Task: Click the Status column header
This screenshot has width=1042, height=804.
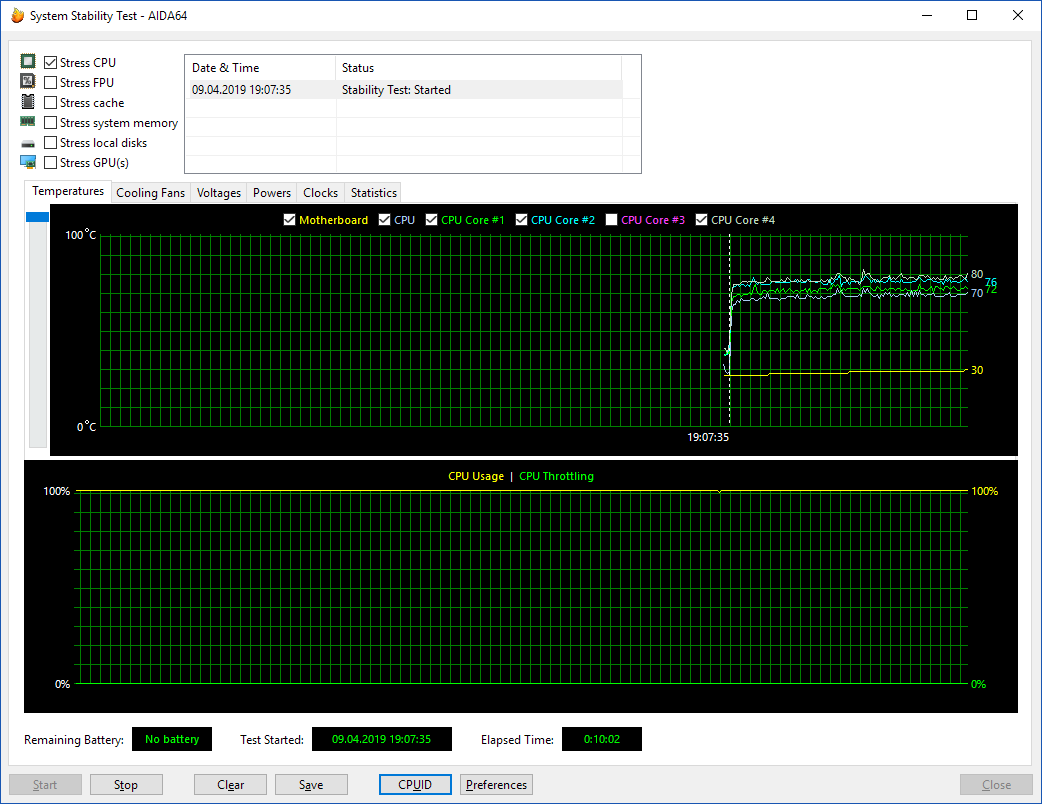Action: click(x=478, y=68)
